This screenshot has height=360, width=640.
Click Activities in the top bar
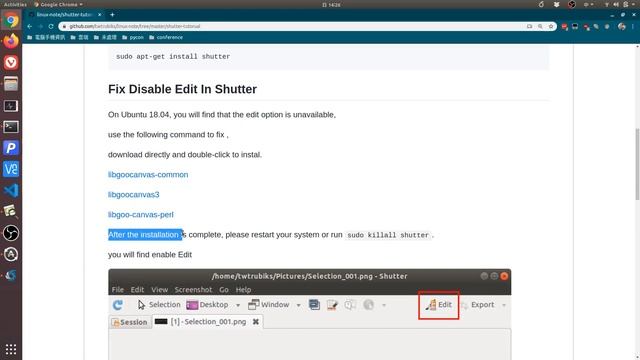15,4
